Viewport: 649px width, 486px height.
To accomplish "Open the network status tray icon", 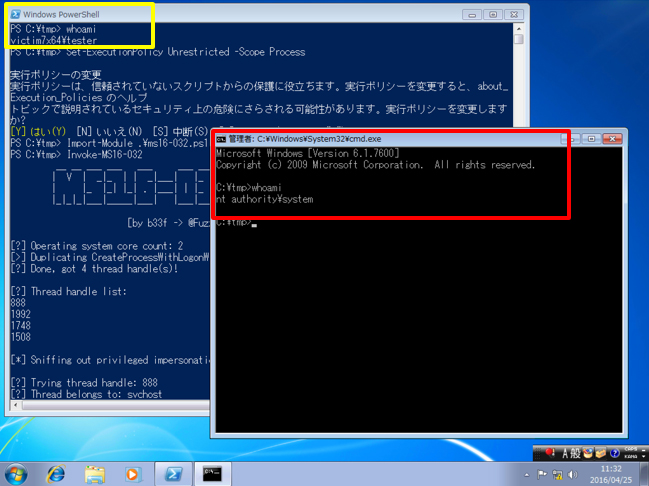I will pyautogui.click(x=558, y=474).
